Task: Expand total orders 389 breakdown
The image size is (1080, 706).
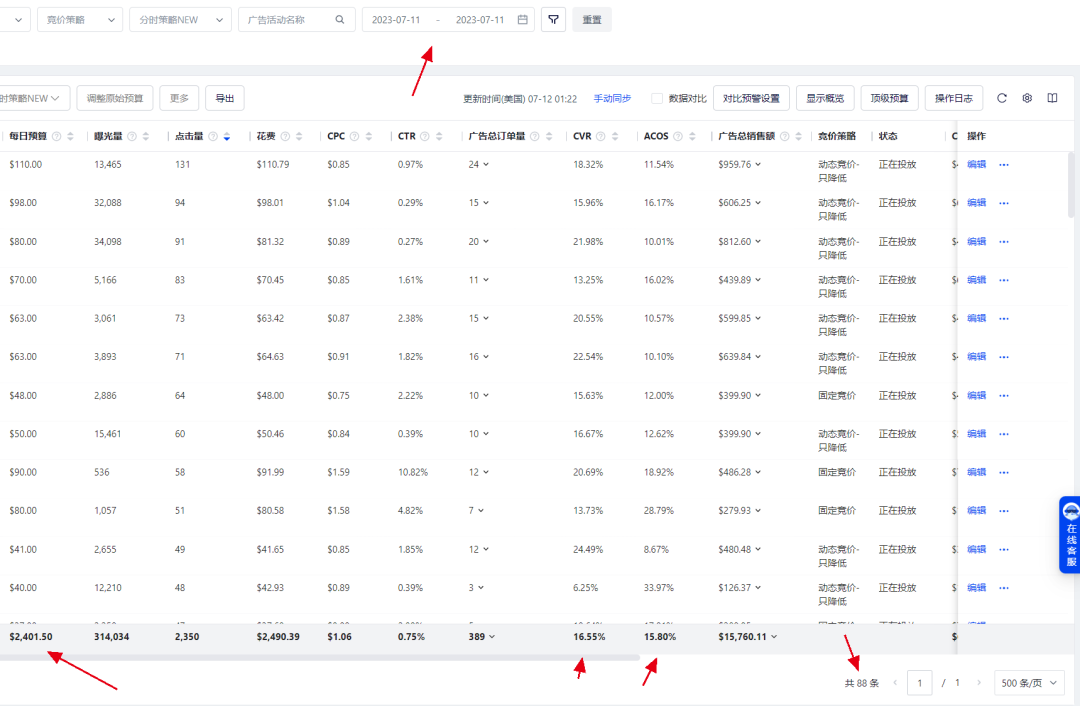Action: click(x=491, y=637)
